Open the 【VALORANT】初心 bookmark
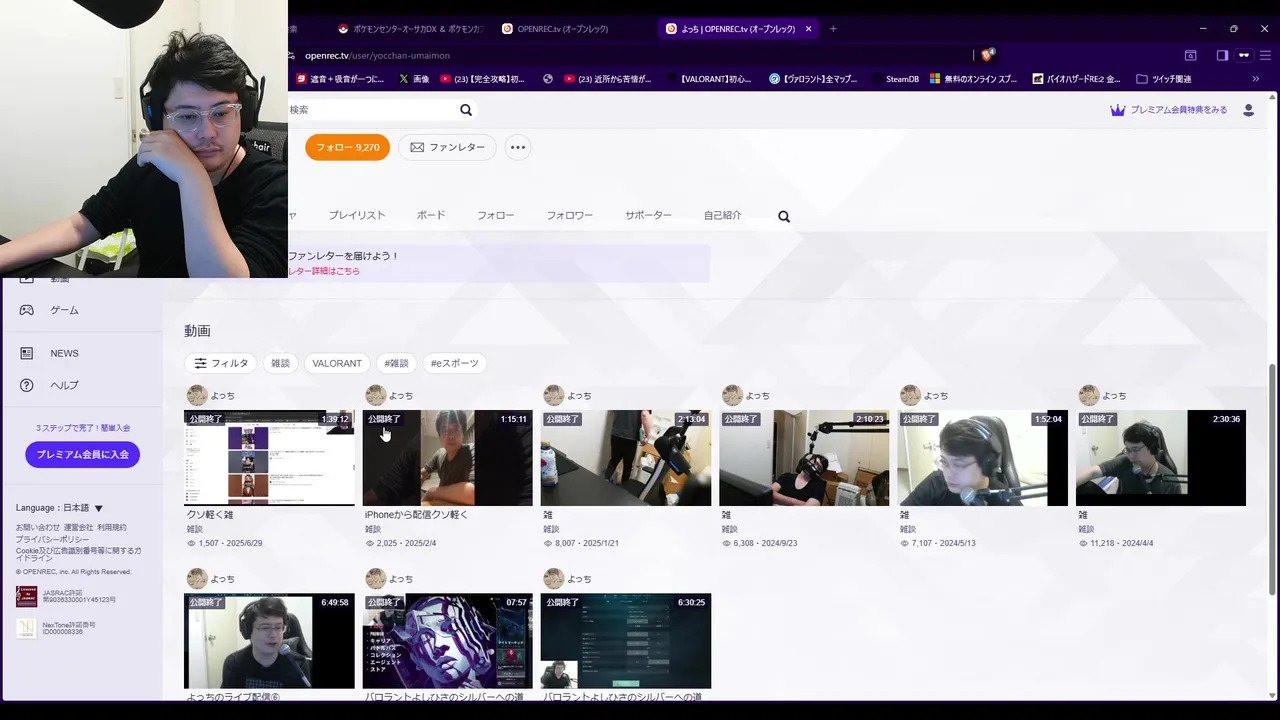 tap(711, 79)
